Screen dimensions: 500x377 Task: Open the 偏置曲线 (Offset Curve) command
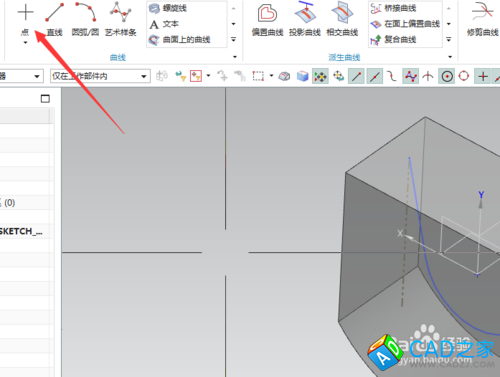267,20
